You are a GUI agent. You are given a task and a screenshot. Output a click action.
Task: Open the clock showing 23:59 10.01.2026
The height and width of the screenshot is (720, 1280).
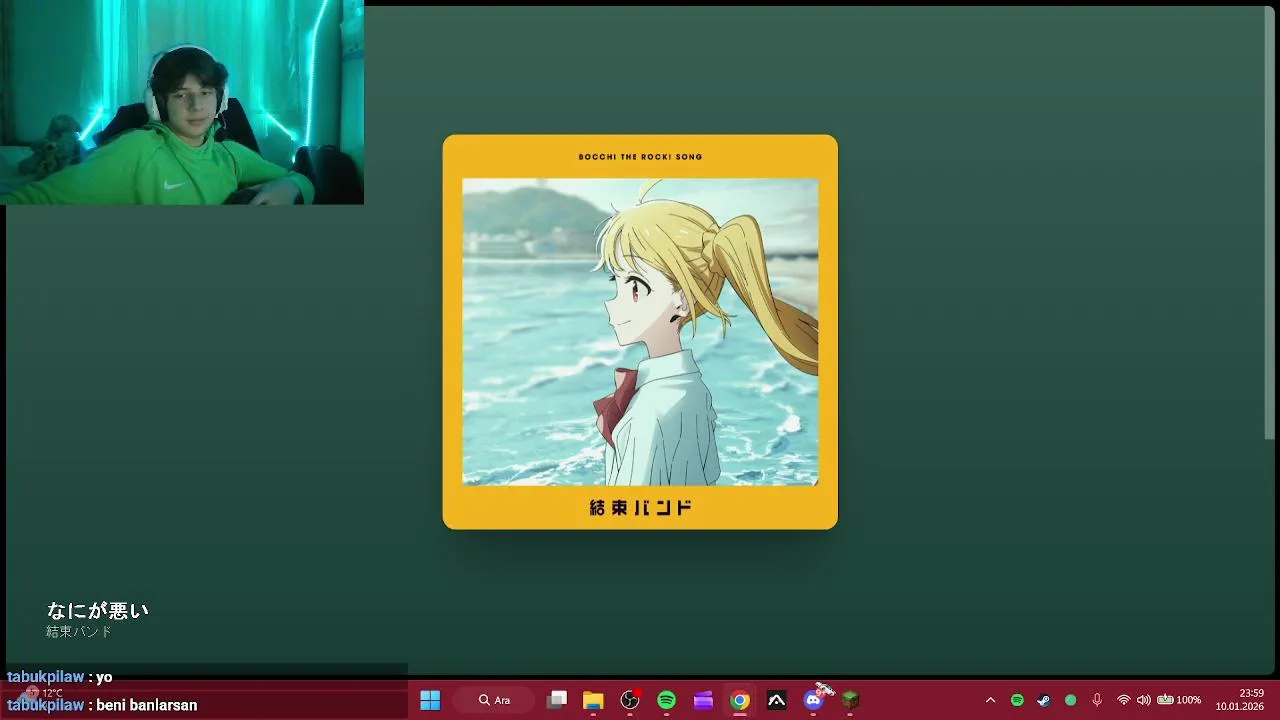point(1240,700)
